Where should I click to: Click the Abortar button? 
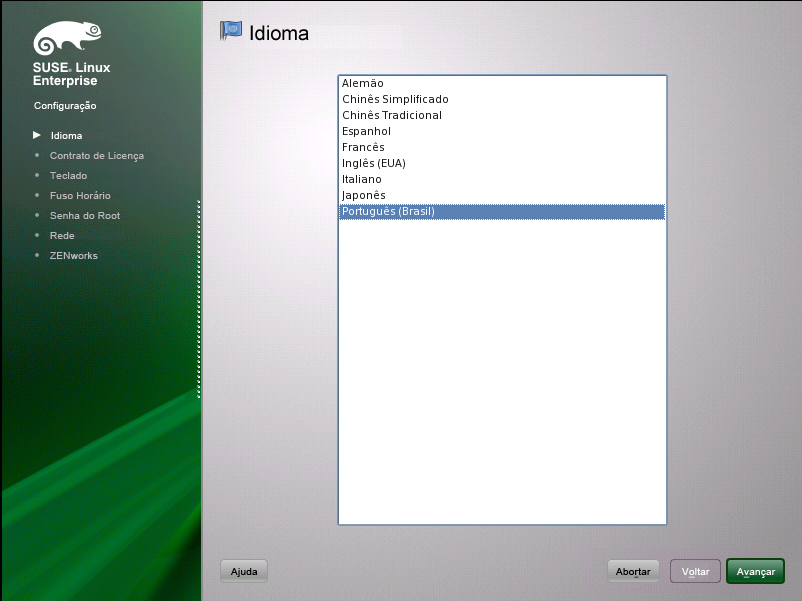[x=633, y=571]
